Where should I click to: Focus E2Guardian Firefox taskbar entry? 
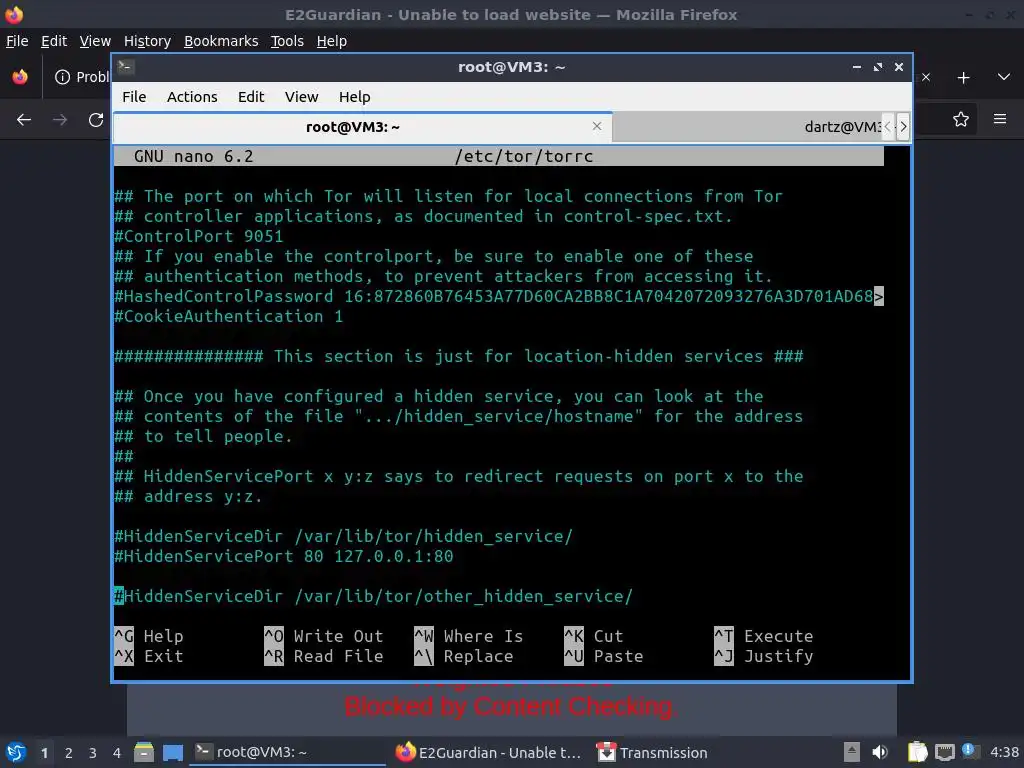488,752
